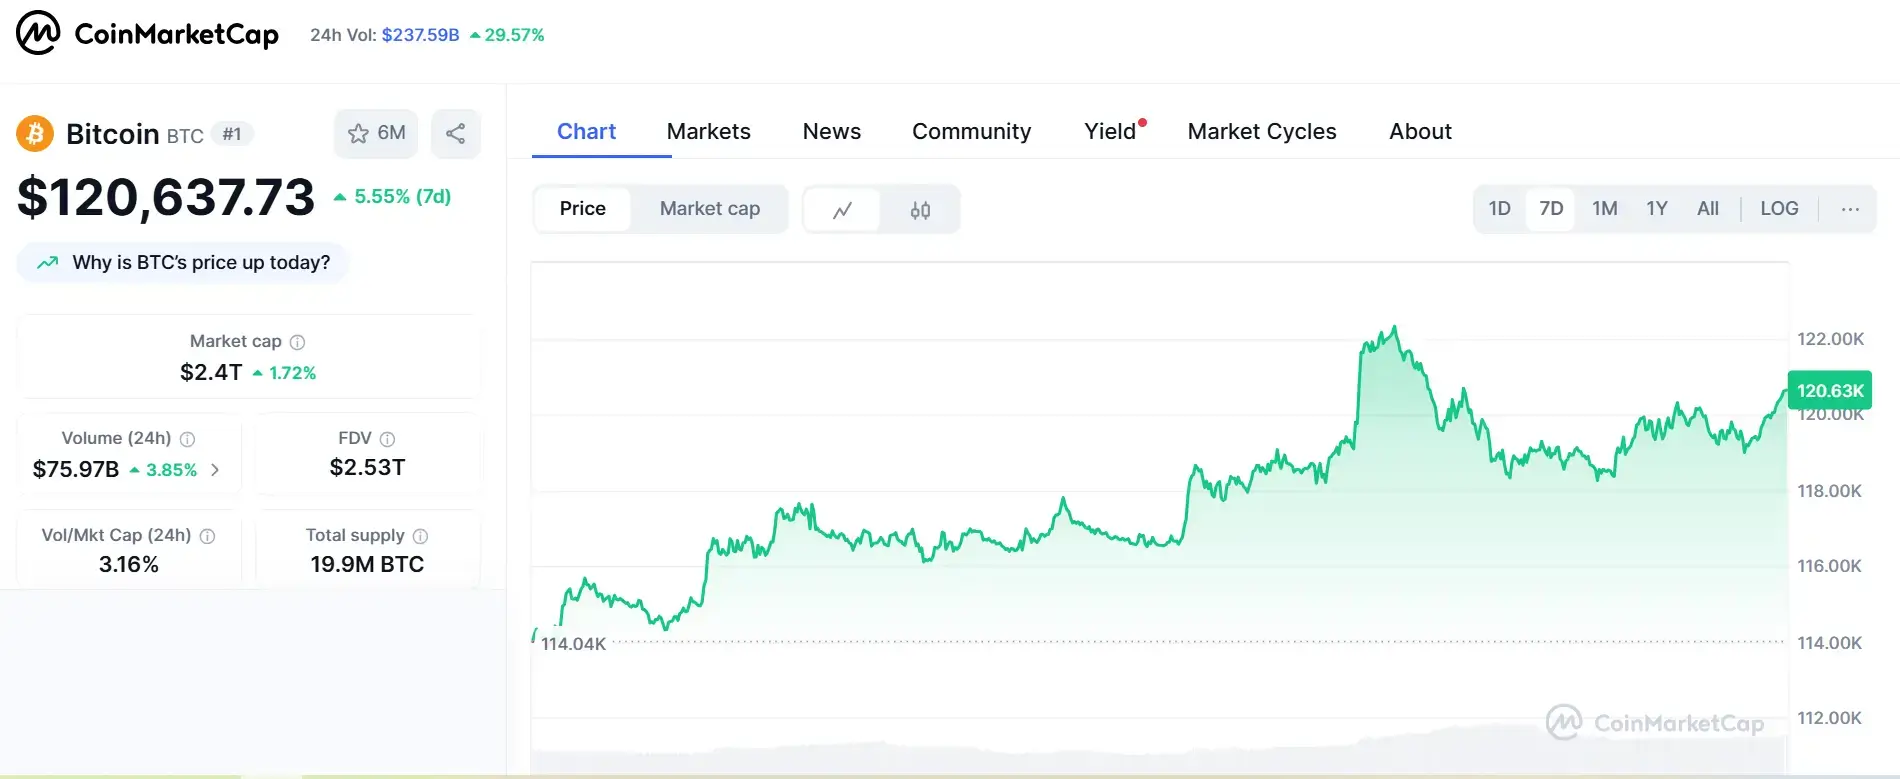Viewport: 1900px width, 779px height.
Task: Select the Market cap chart toggle
Action: pos(710,209)
